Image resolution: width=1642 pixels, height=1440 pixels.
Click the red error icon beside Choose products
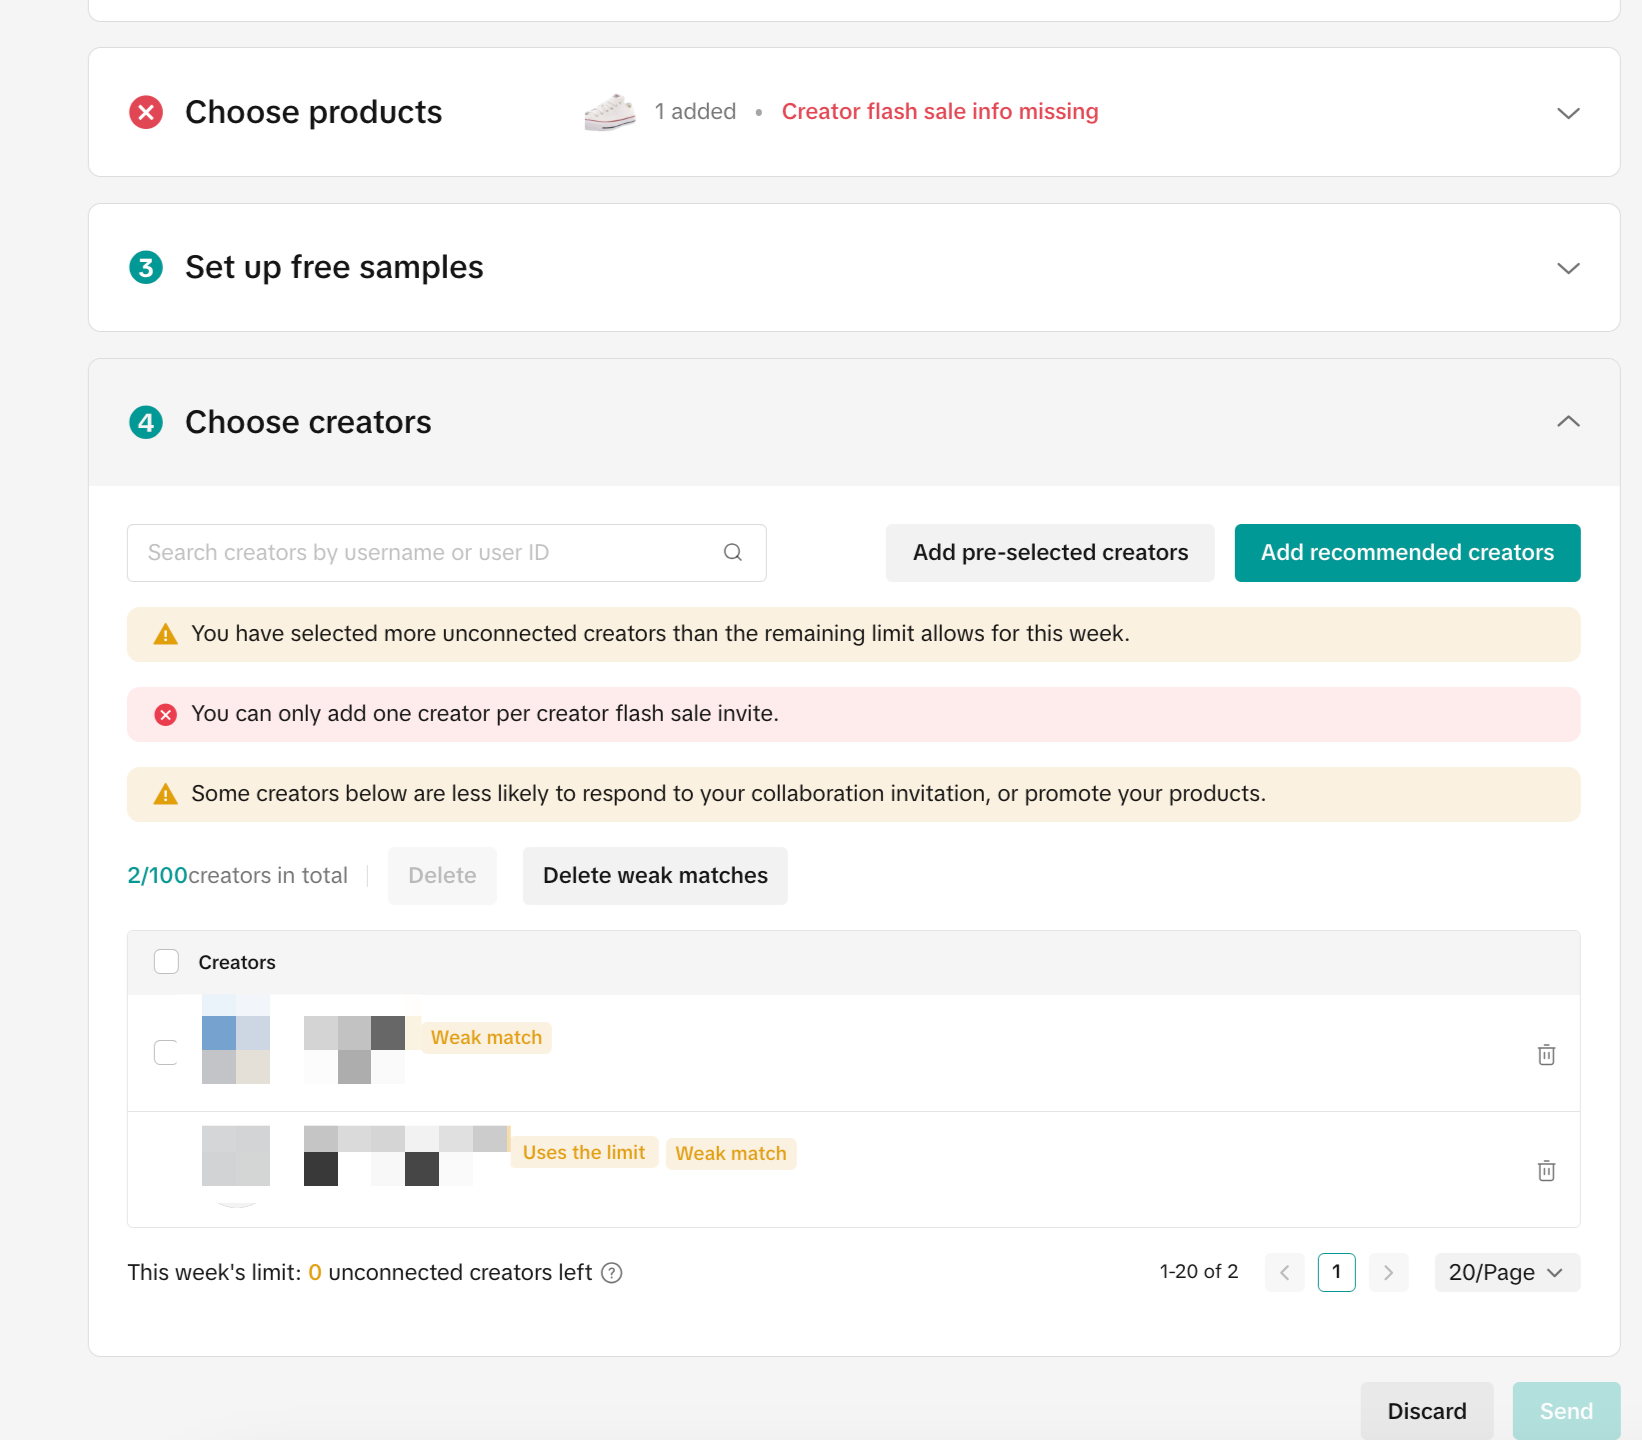coord(146,112)
